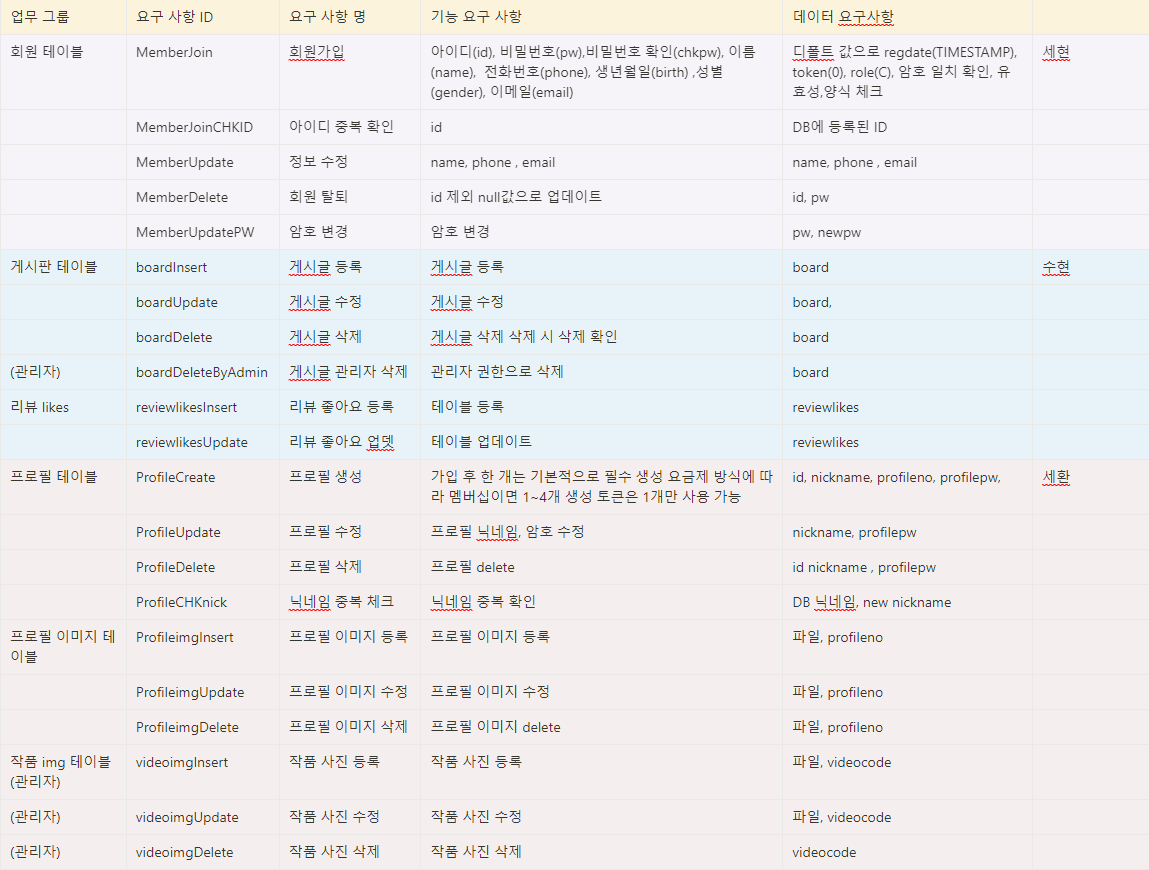Select the '프로필 테이블' group cell
Screen dimensions: 1149x870
(x=63, y=487)
